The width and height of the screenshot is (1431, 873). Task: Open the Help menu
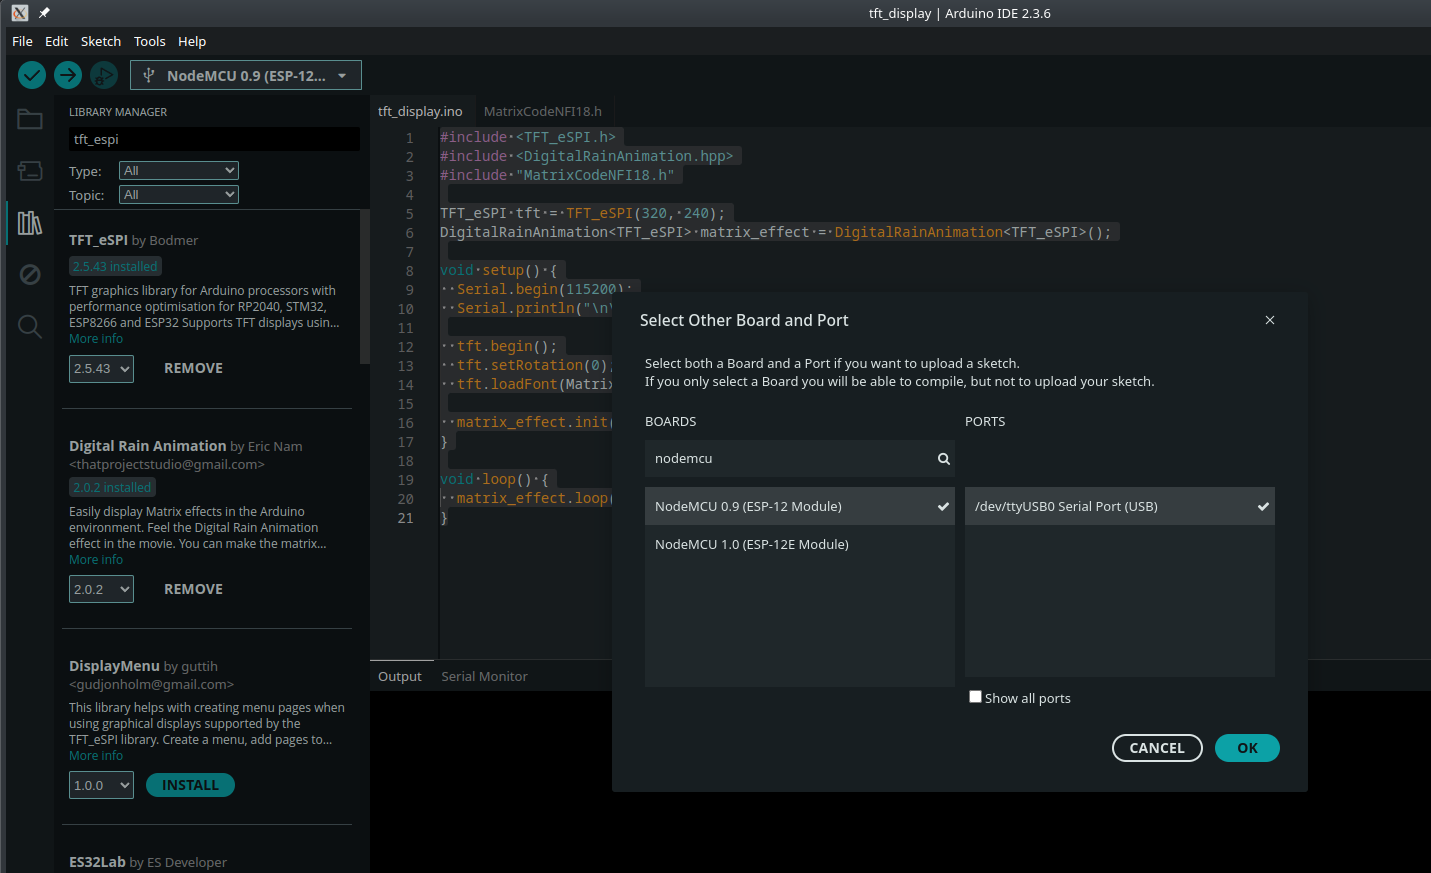click(x=192, y=41)
